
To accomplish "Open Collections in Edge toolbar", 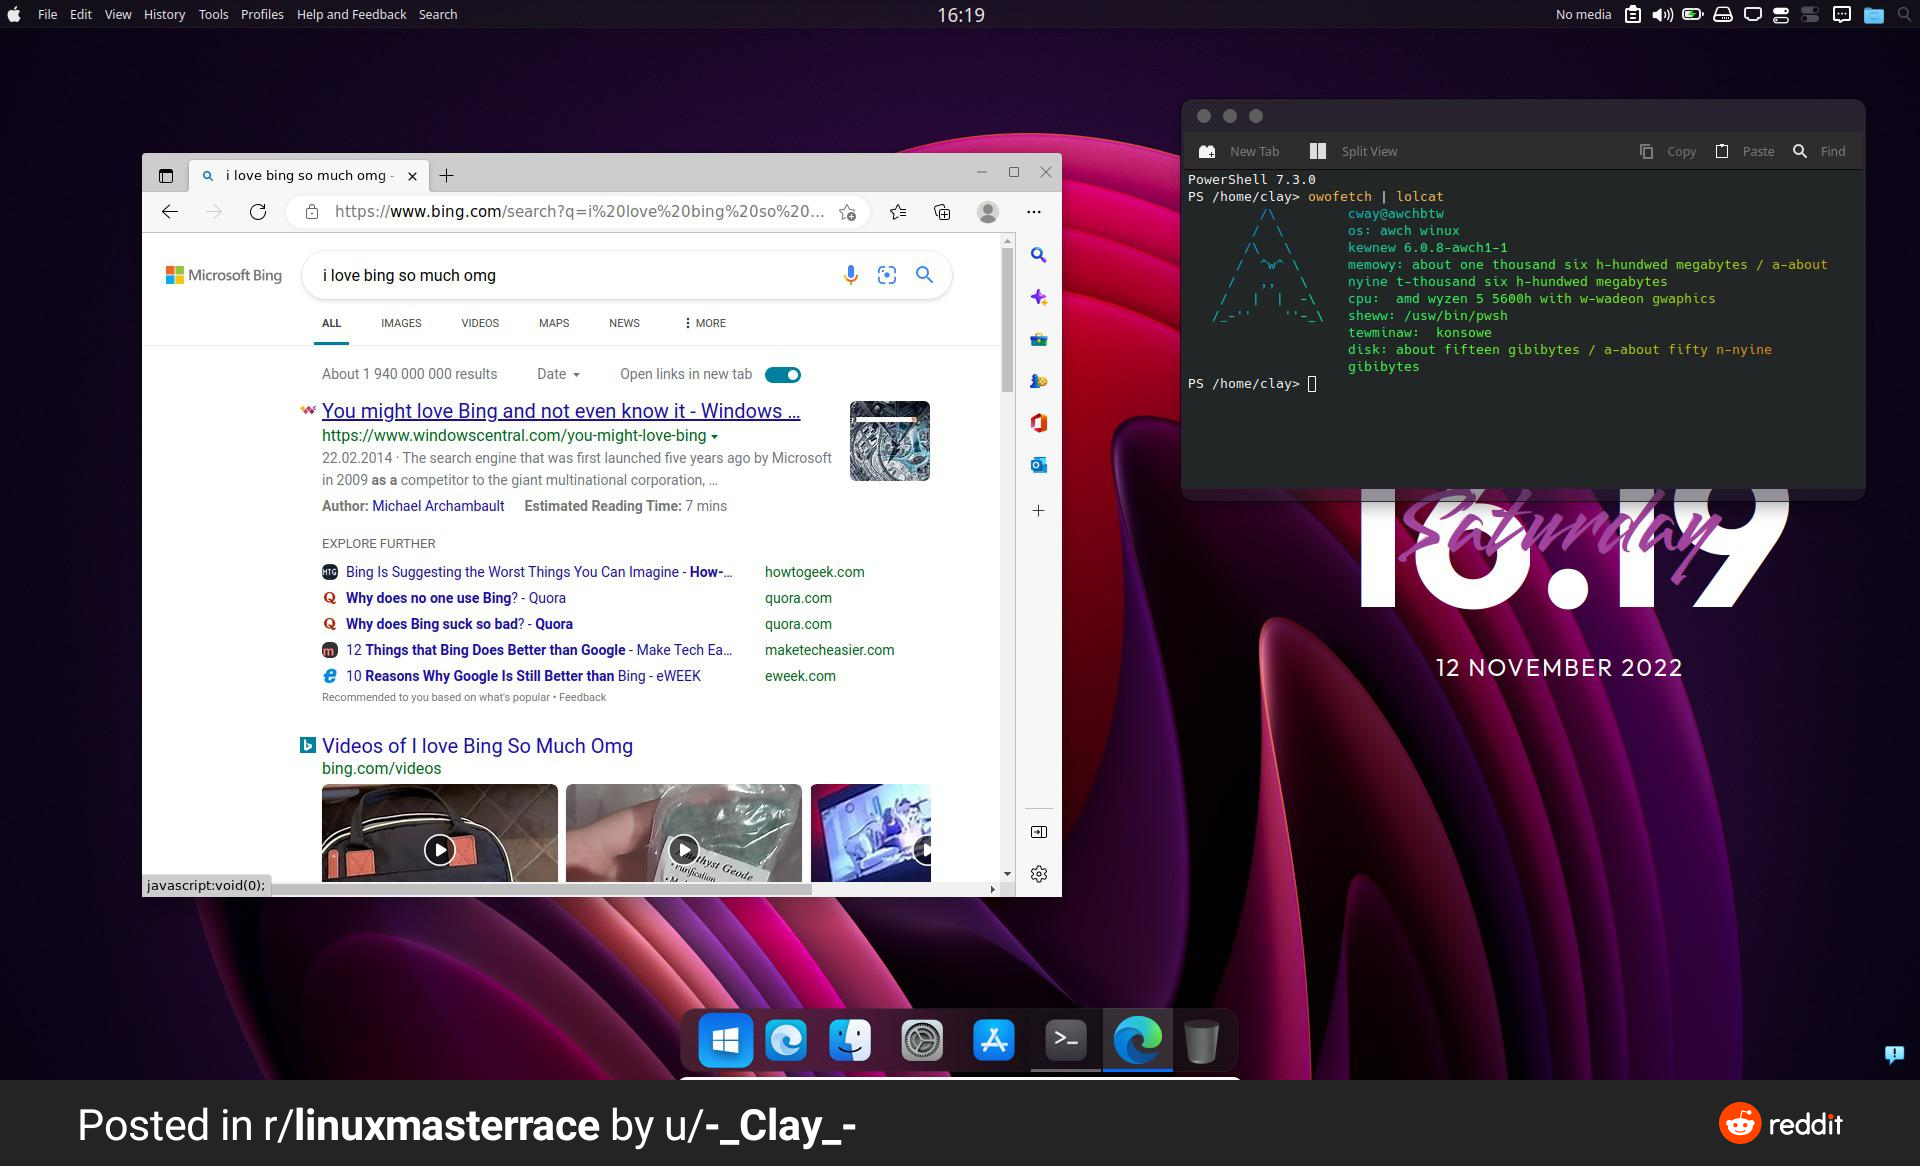I will (942, 212).
